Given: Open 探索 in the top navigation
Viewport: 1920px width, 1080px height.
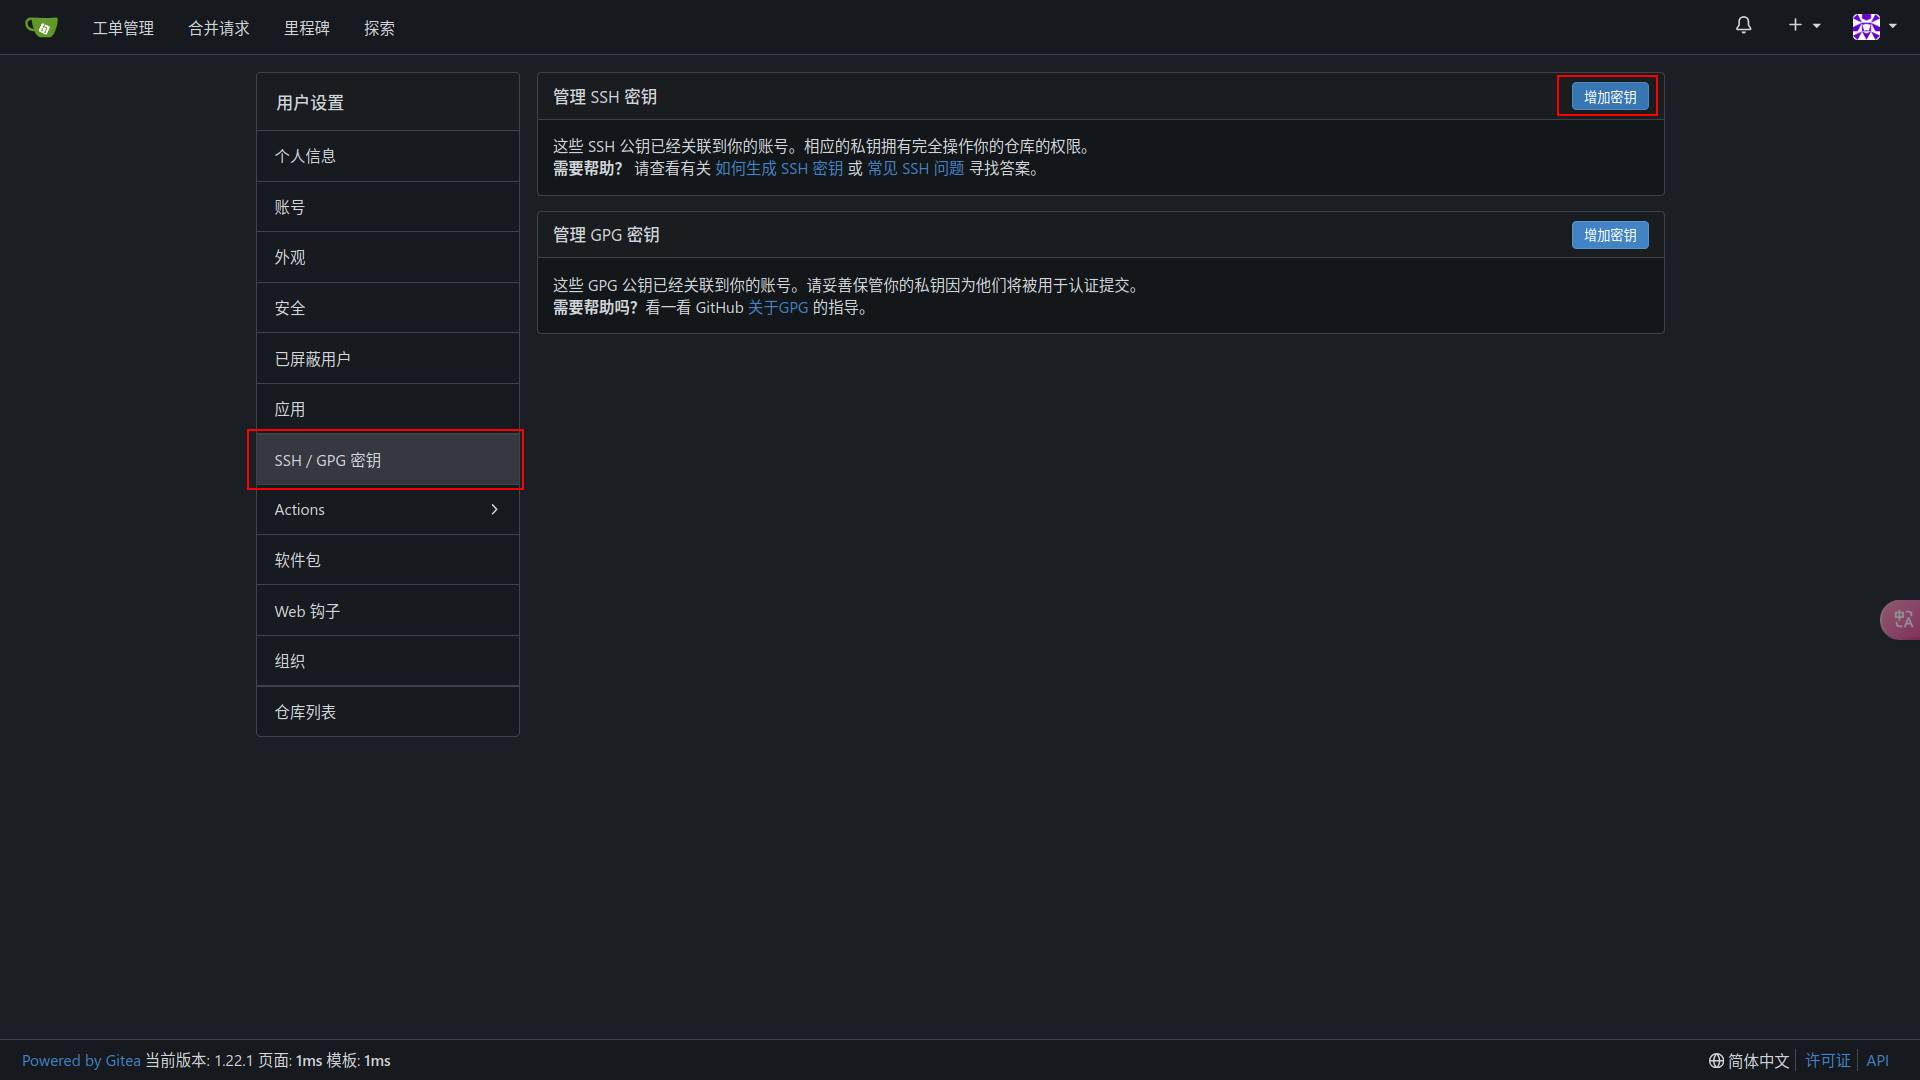Looking at the screenshot, I should point(379,28).
